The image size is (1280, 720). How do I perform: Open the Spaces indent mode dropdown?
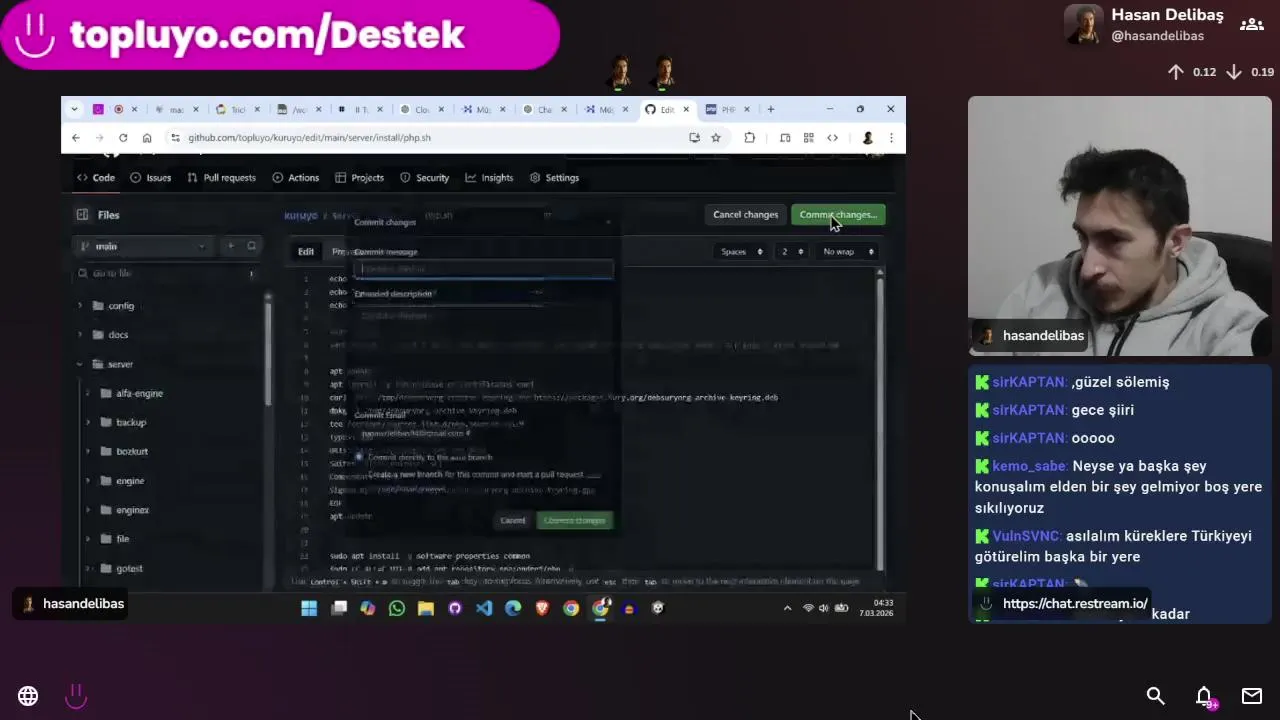[x=741, y=252]
